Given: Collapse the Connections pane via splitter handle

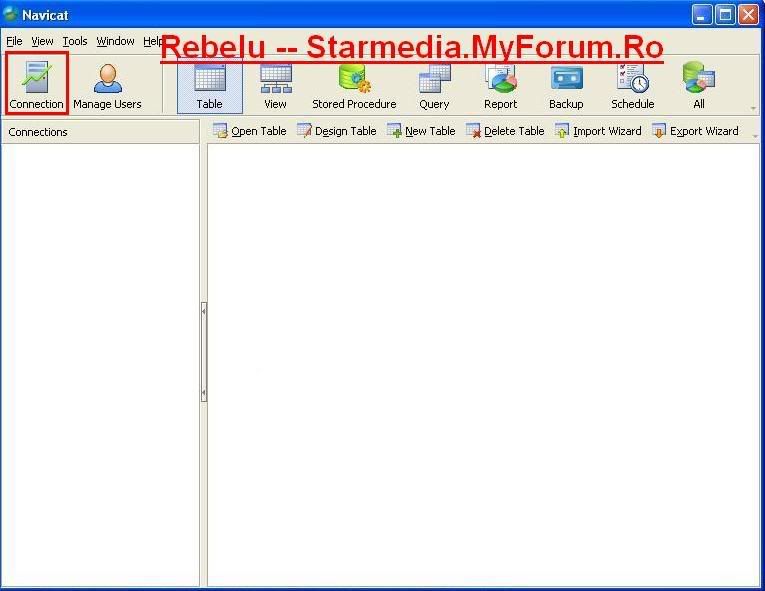Looking at the screenshot, I should [204, 351].
